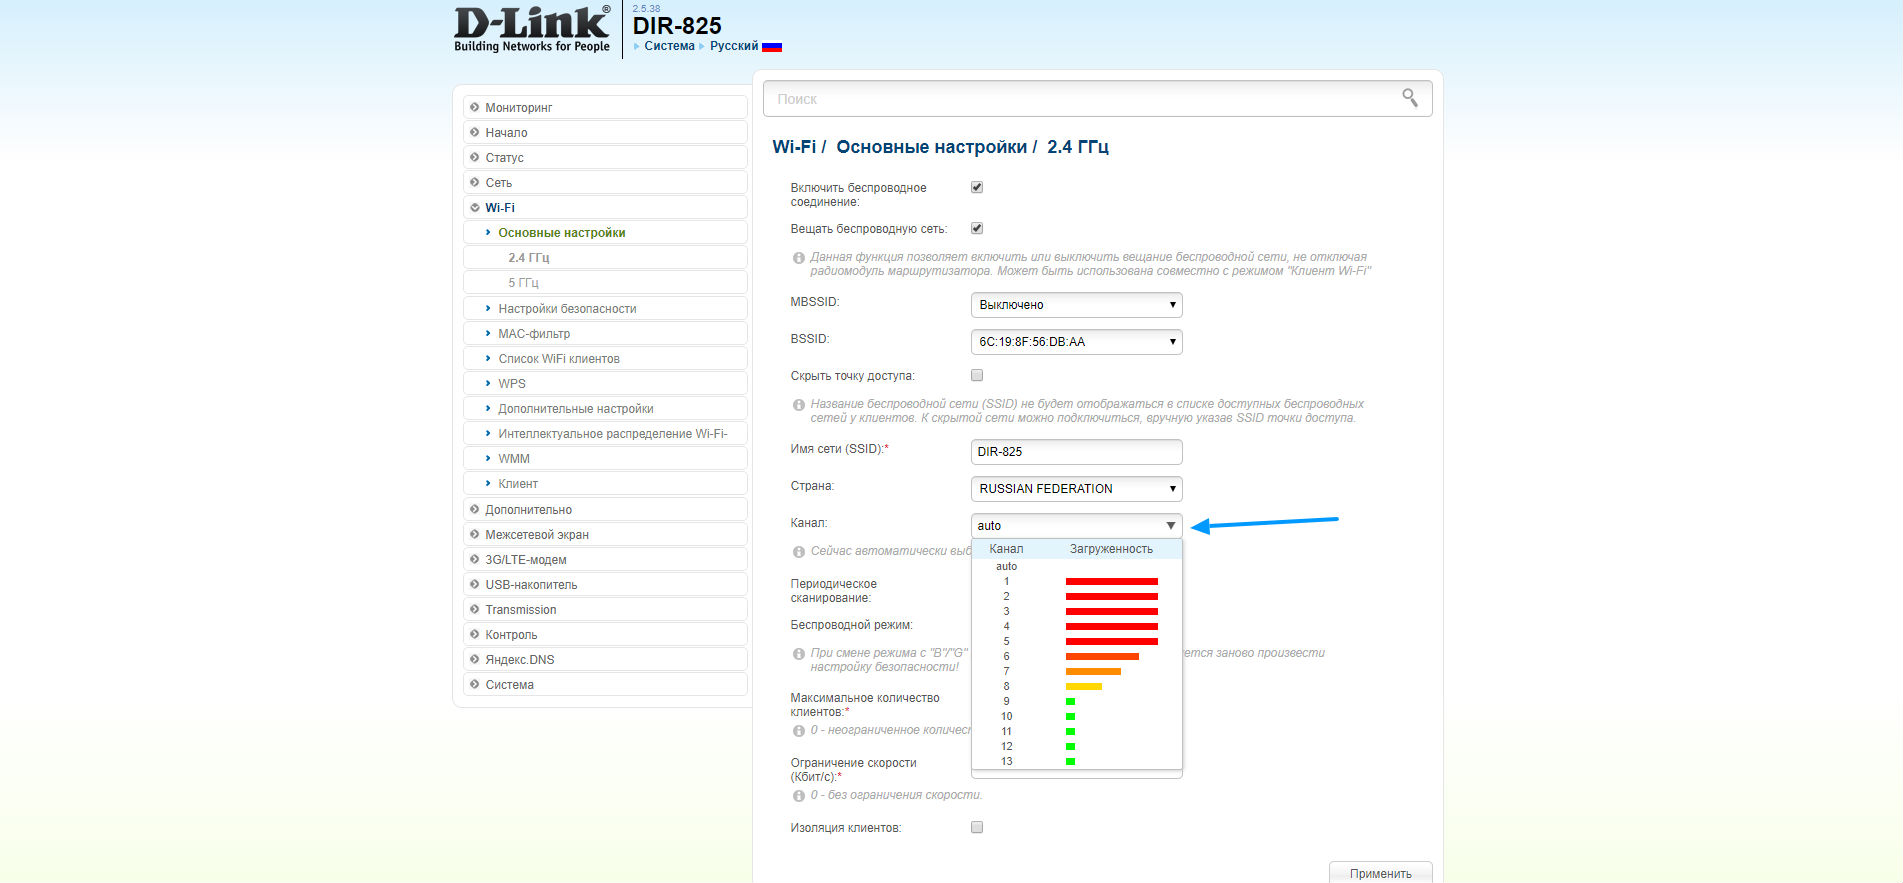This screenshot has width=1903, height=883.
Task: Toggle Включить беспроводное соединение checkbox
Action: point(977,187)
